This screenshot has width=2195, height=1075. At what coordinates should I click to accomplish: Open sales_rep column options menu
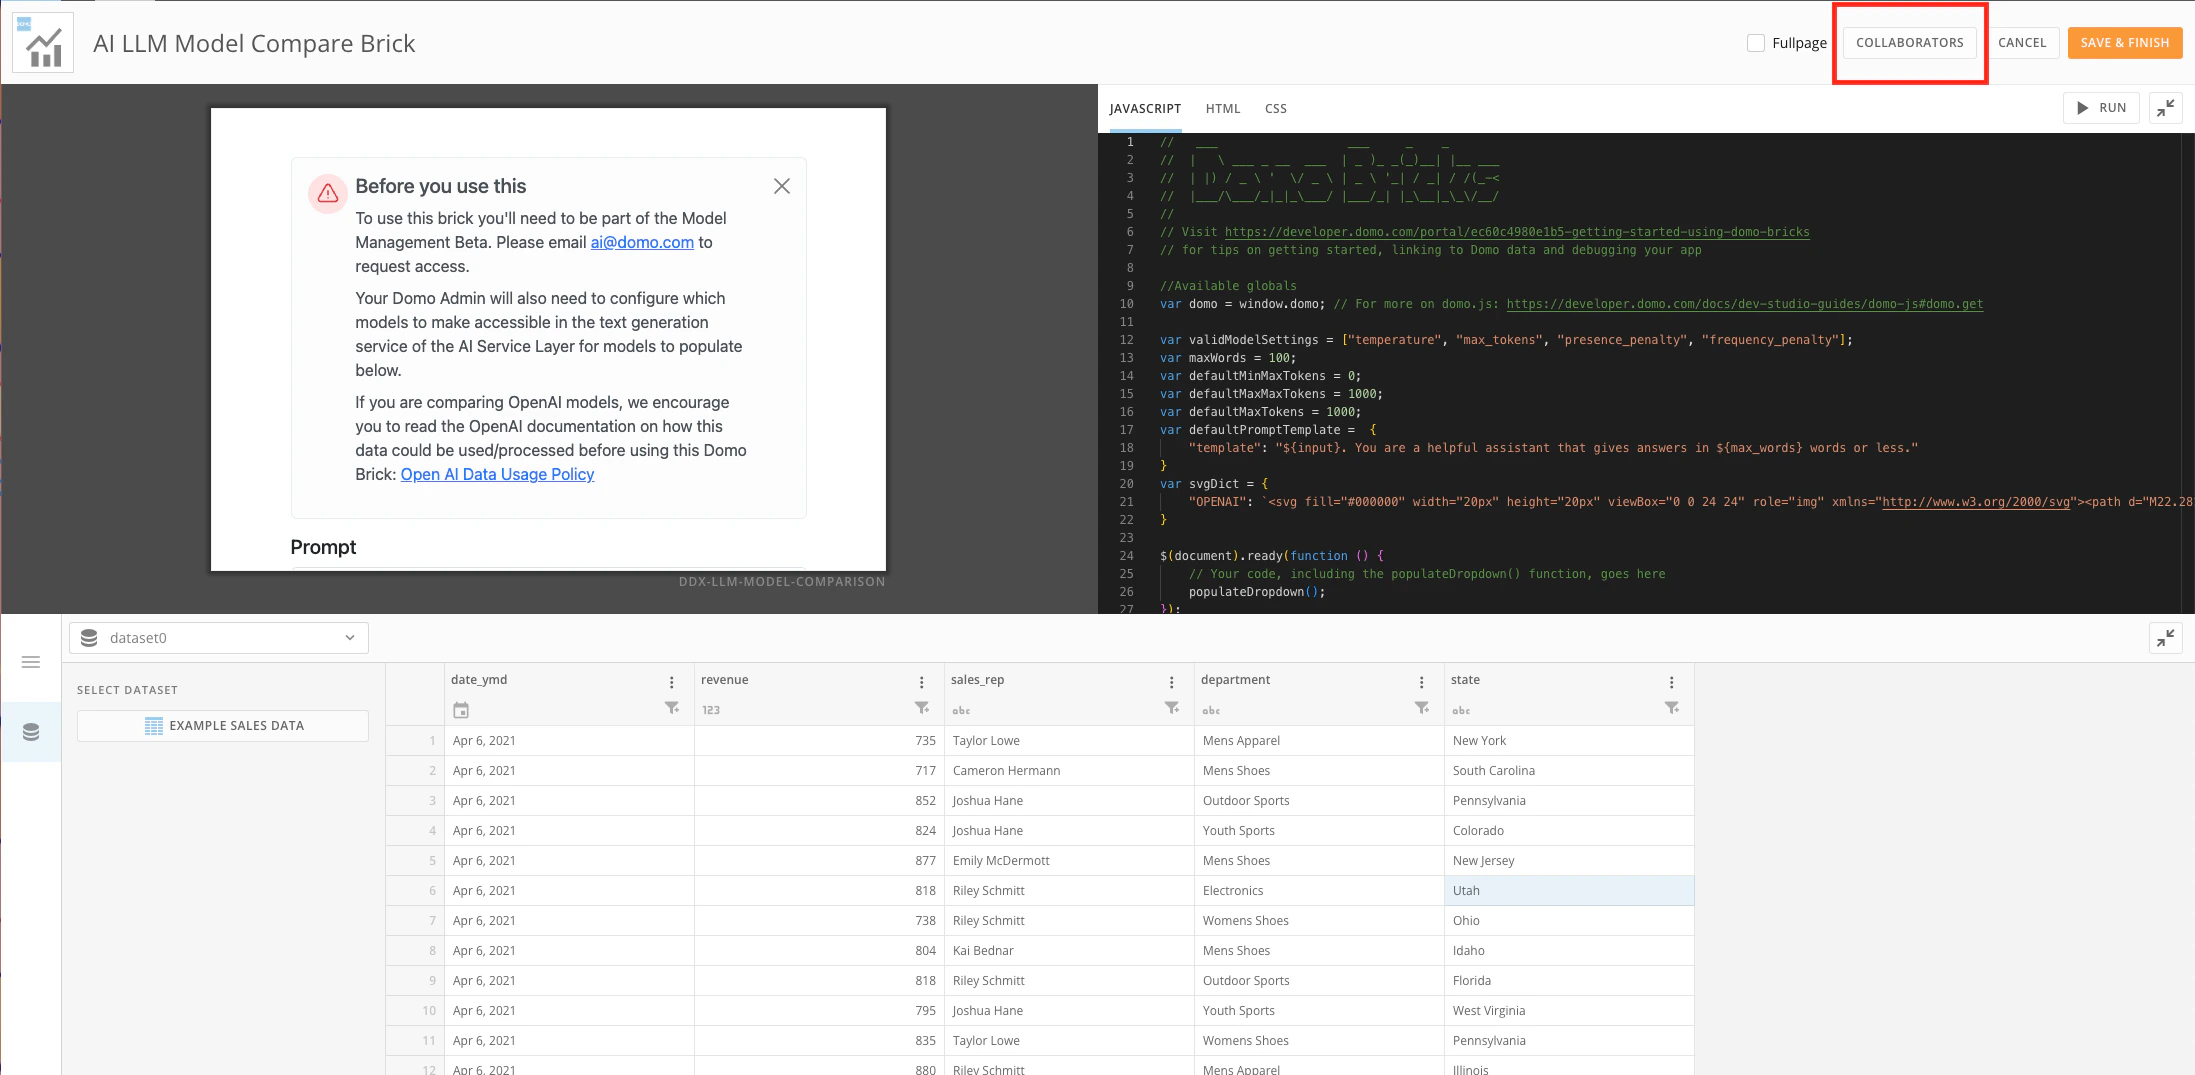(1171, 682)
